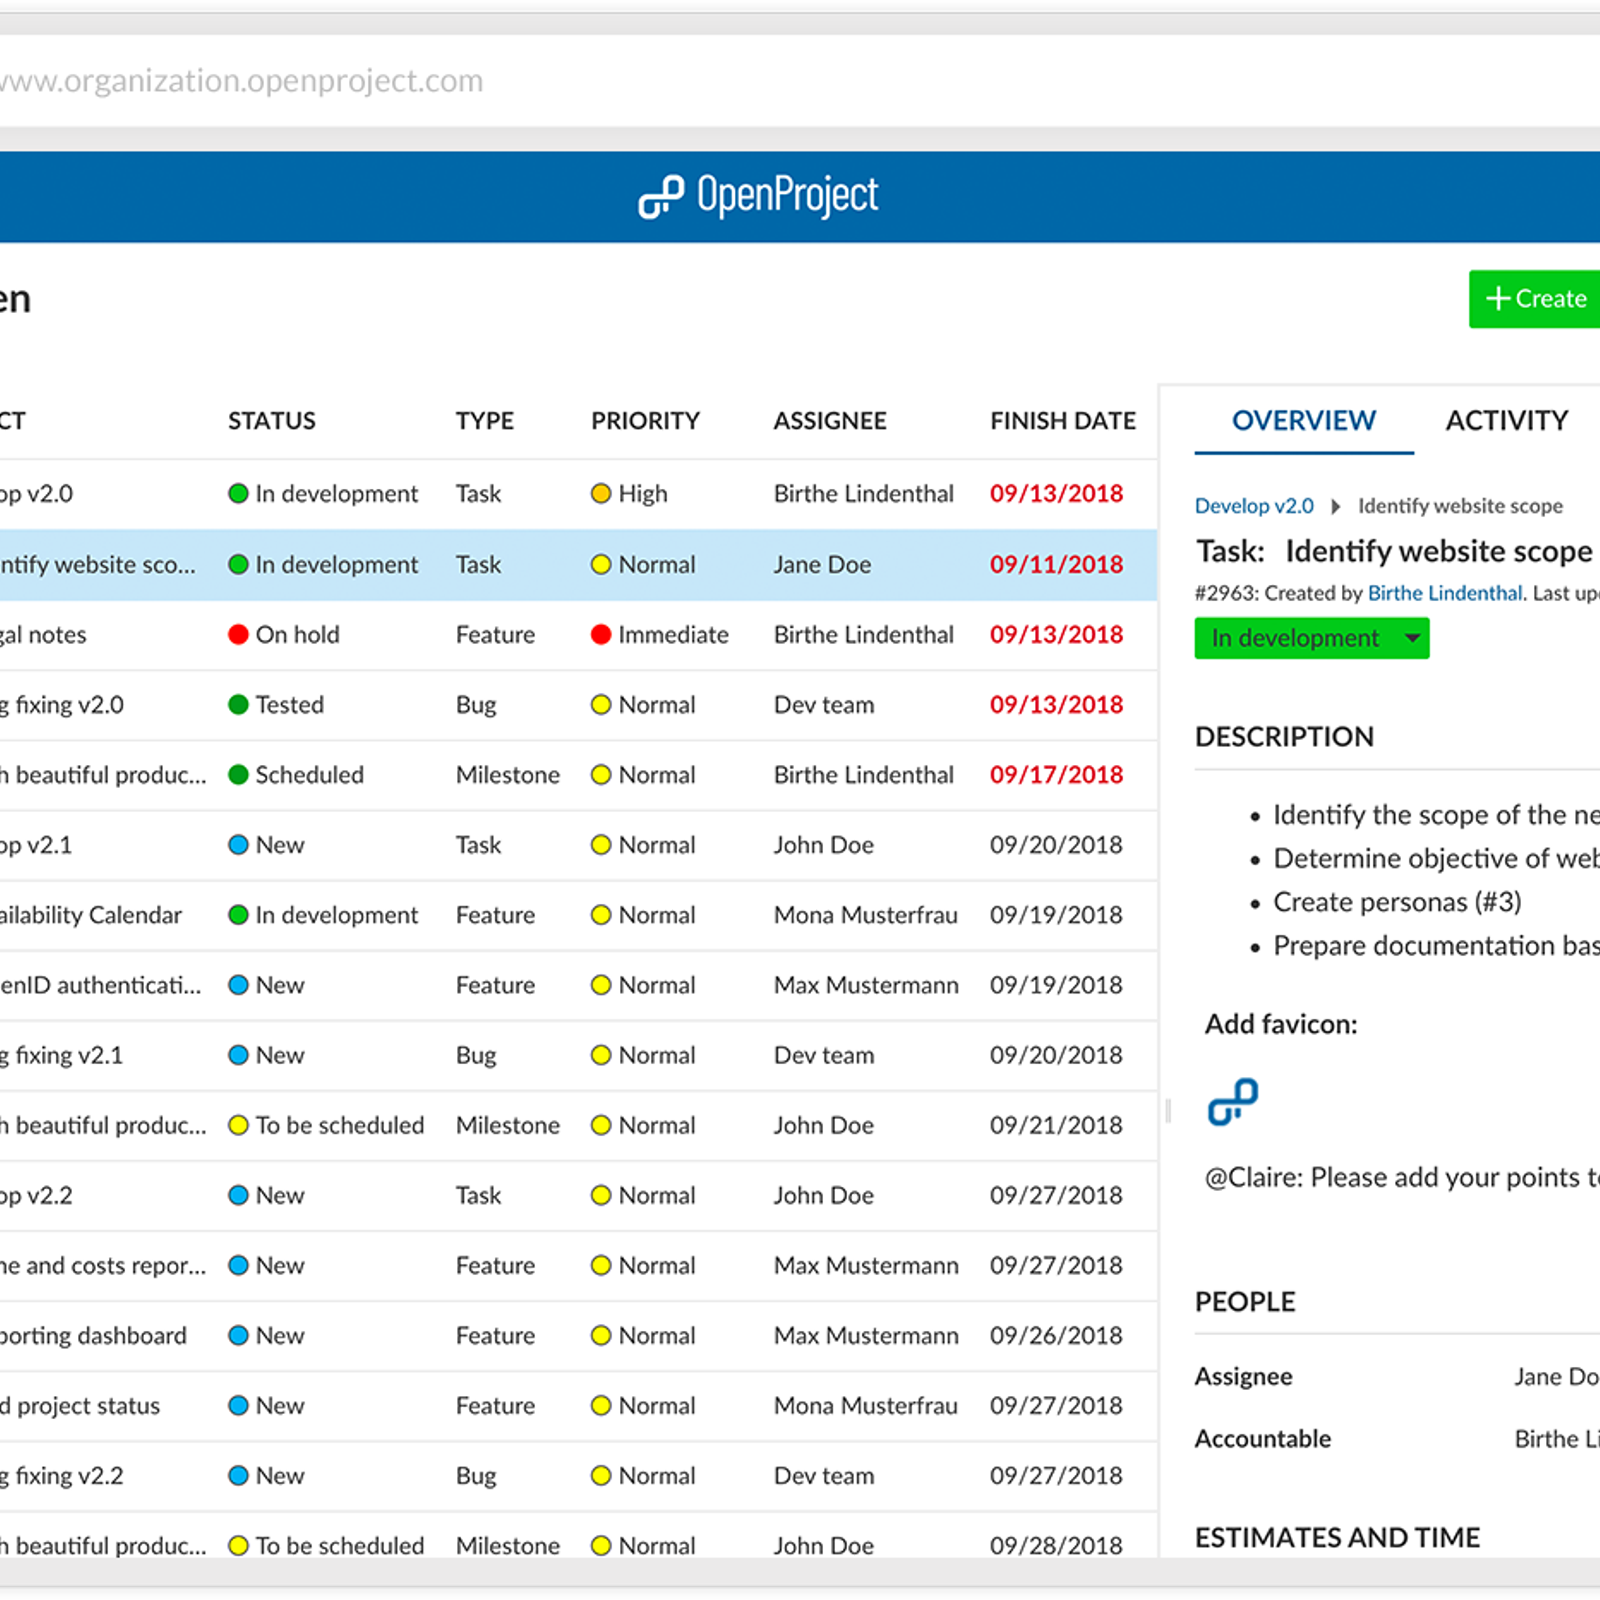1600x1600 pixels.
Task: Click the FINISH DATE column header
Action: pyautogui.click(x=1063, y=421)
